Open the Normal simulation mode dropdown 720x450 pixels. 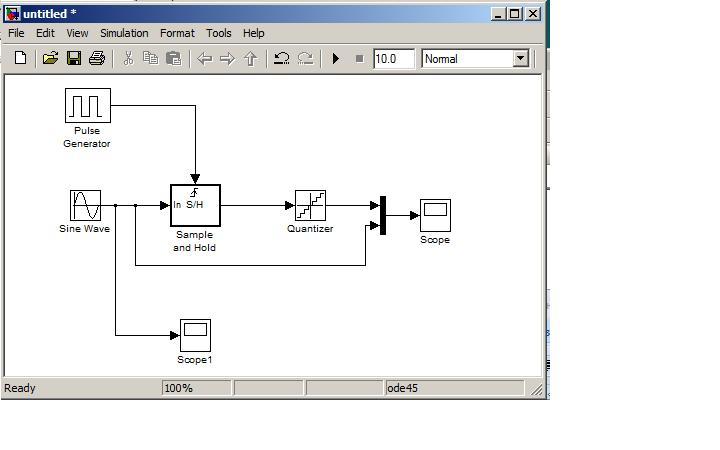point(520,59)
